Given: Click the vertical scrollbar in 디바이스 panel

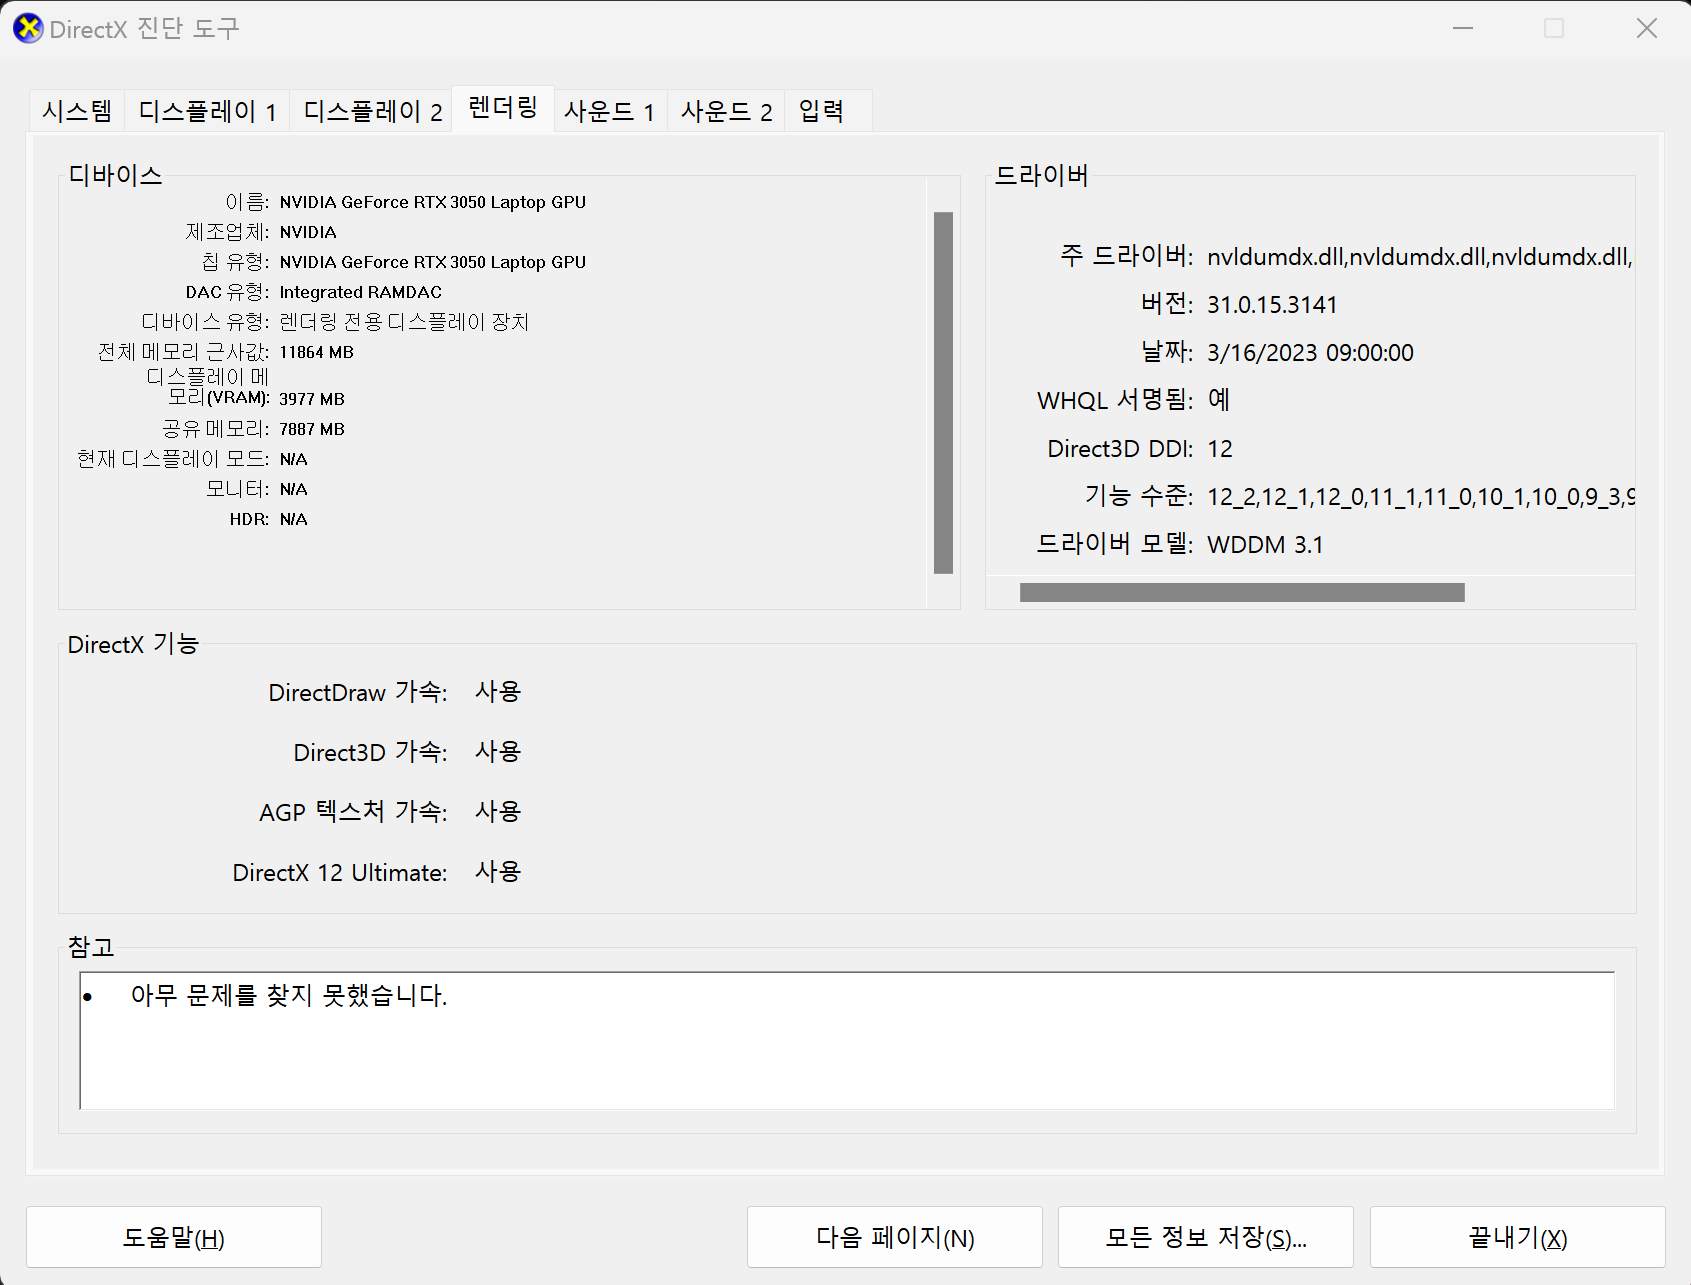Looking at the screenshot, I should click(943, 392).
